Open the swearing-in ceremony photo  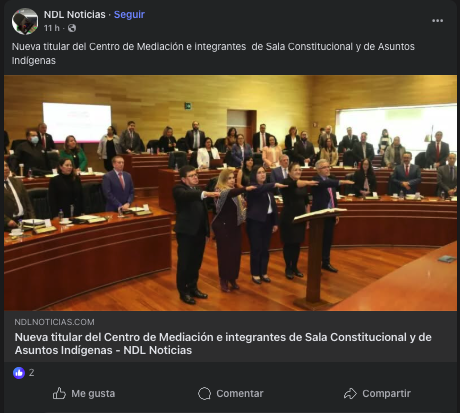(230, 193)
